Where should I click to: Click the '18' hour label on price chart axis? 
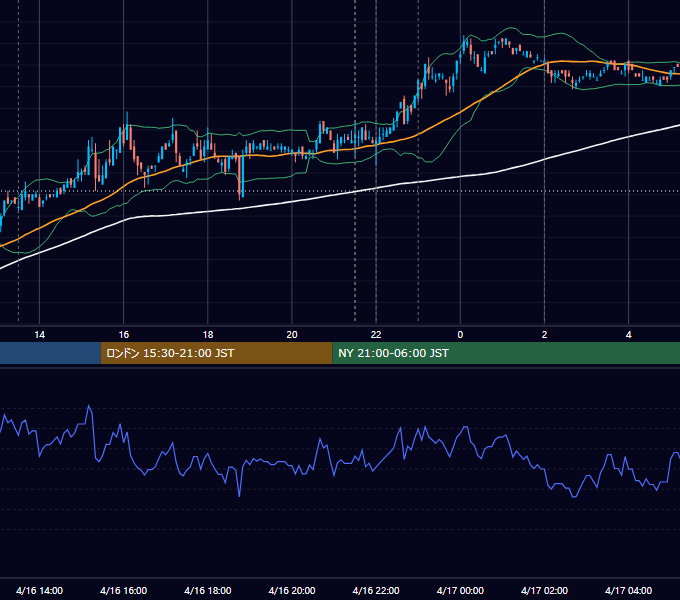pos(208,335)
